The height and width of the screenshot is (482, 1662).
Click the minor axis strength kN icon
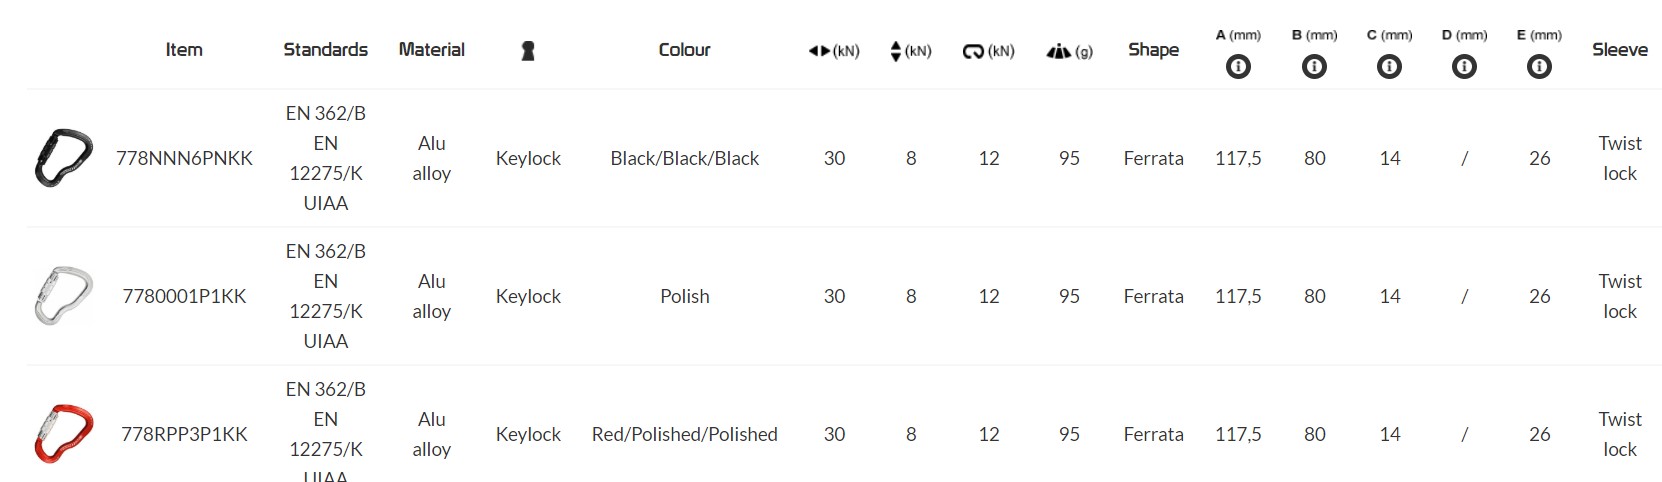(896, 51)
